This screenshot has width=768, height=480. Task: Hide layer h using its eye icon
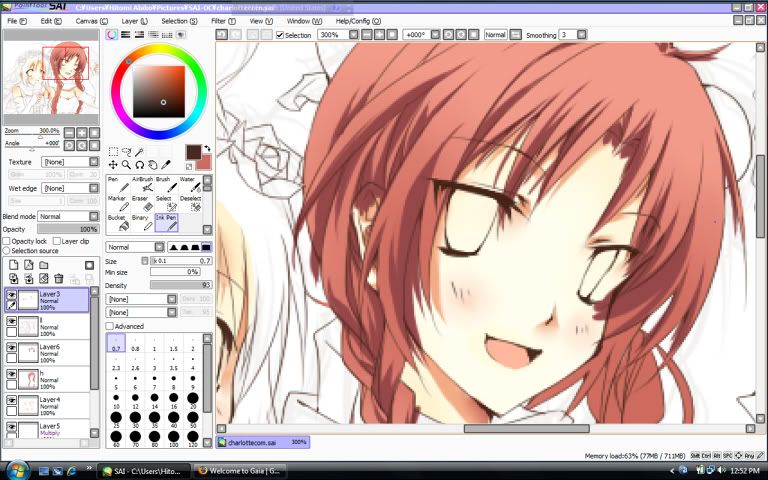(x=11, y=374)
